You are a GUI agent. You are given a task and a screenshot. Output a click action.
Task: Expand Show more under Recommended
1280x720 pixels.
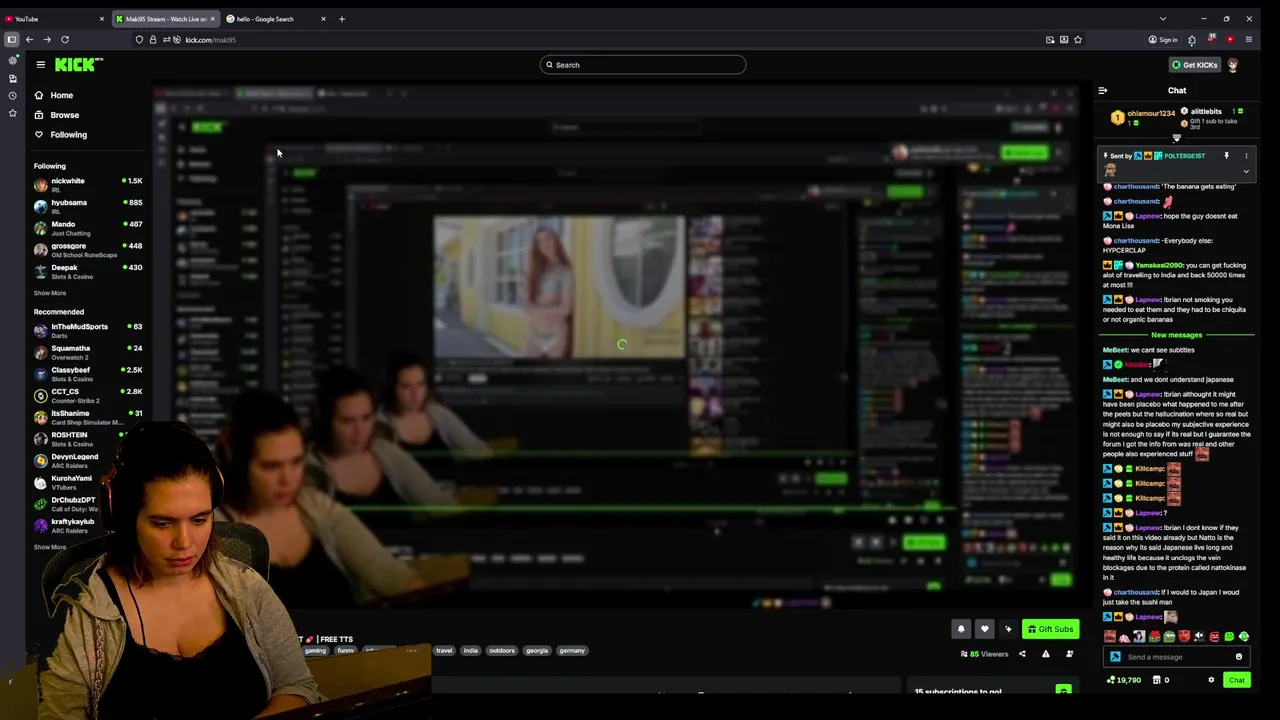(50, 547)
